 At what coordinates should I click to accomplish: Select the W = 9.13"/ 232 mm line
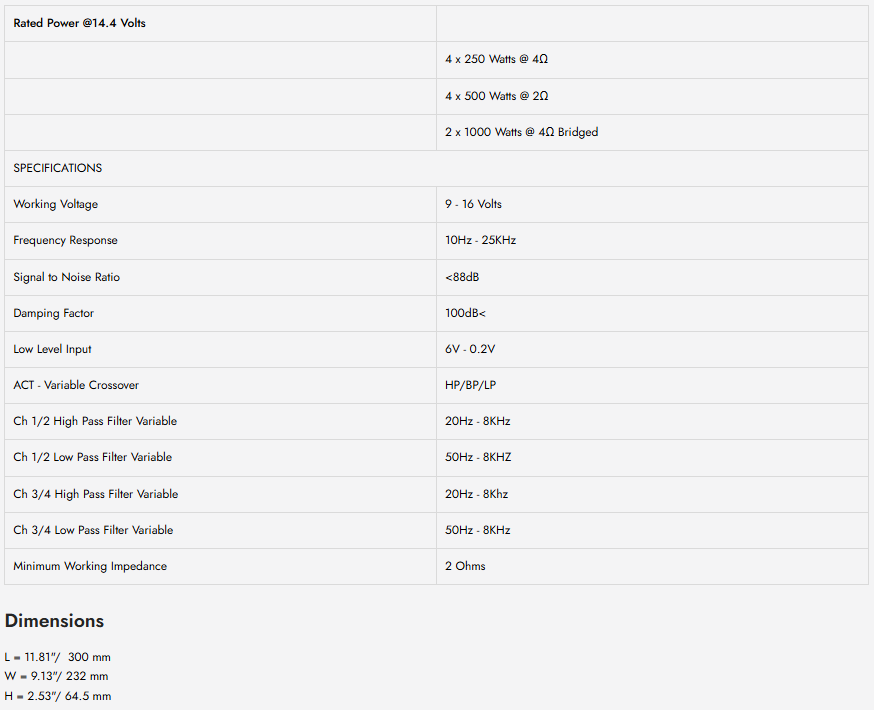click(56, 676)
